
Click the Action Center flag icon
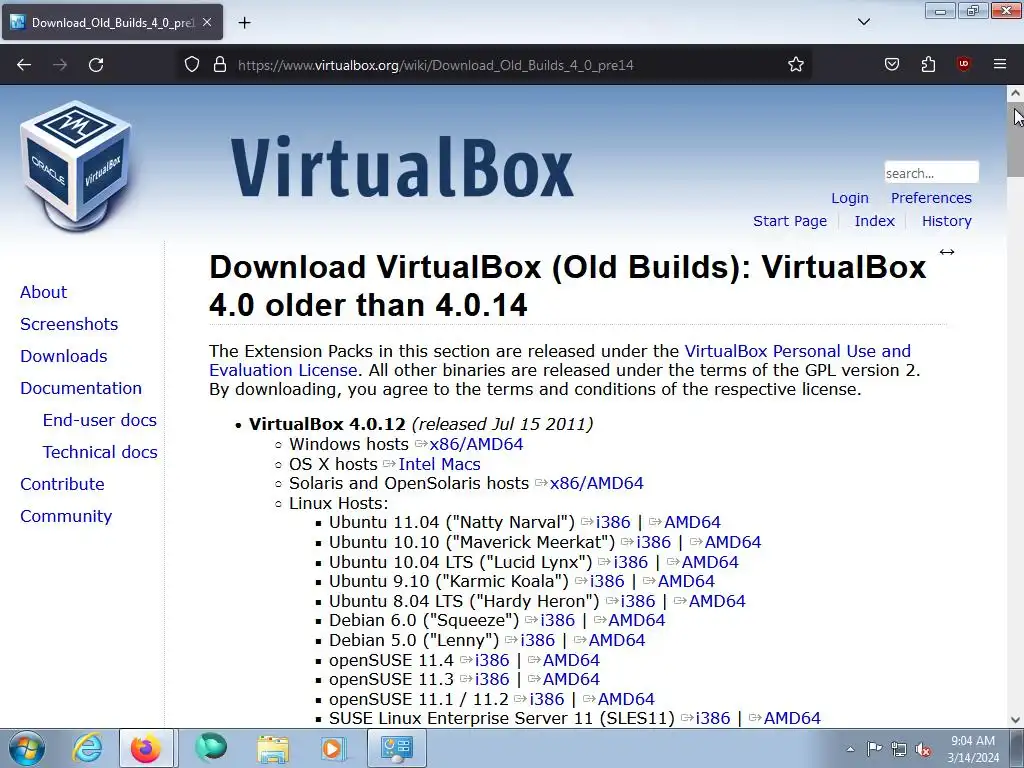click(x=874, y=749)
